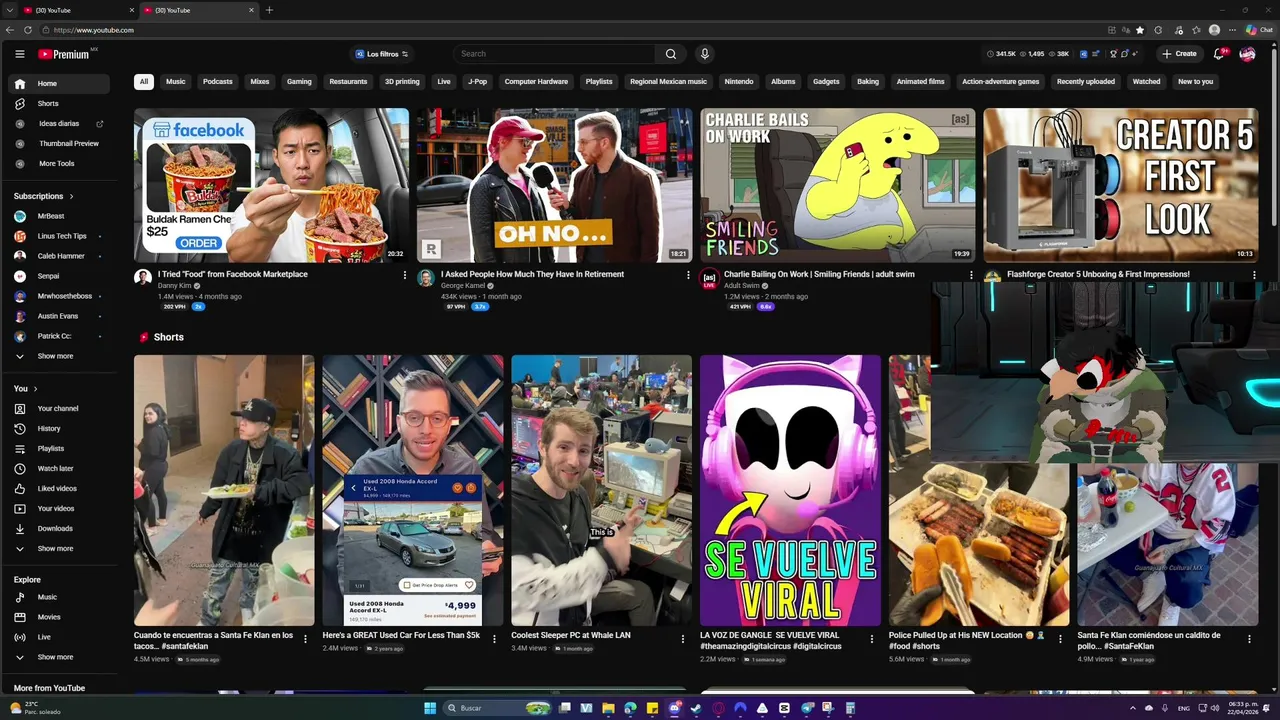Open Explore Live in the sidebar

60,637
